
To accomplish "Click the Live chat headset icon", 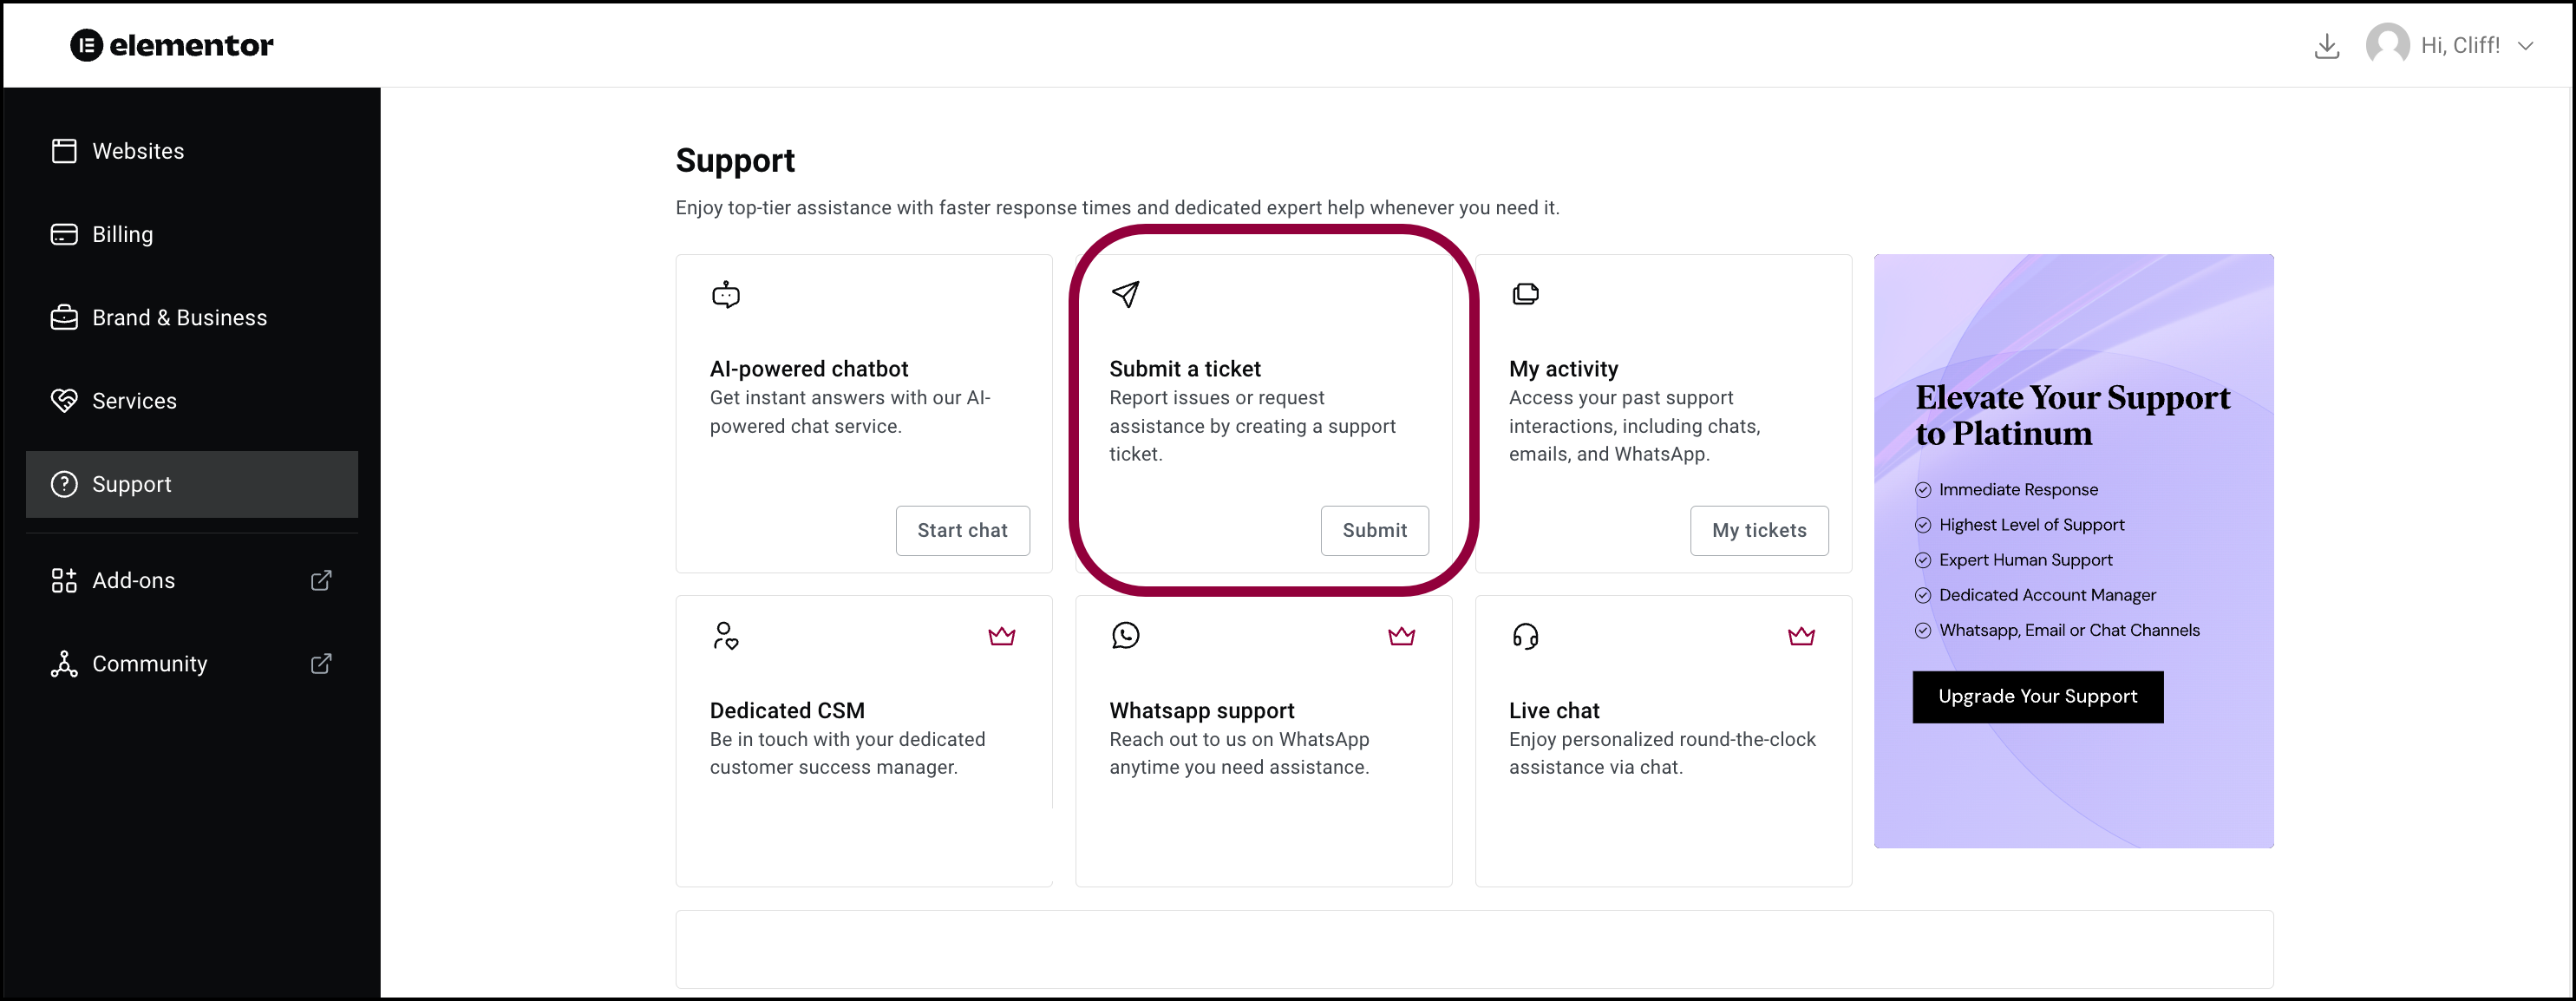I will [x=1523, y=638].
